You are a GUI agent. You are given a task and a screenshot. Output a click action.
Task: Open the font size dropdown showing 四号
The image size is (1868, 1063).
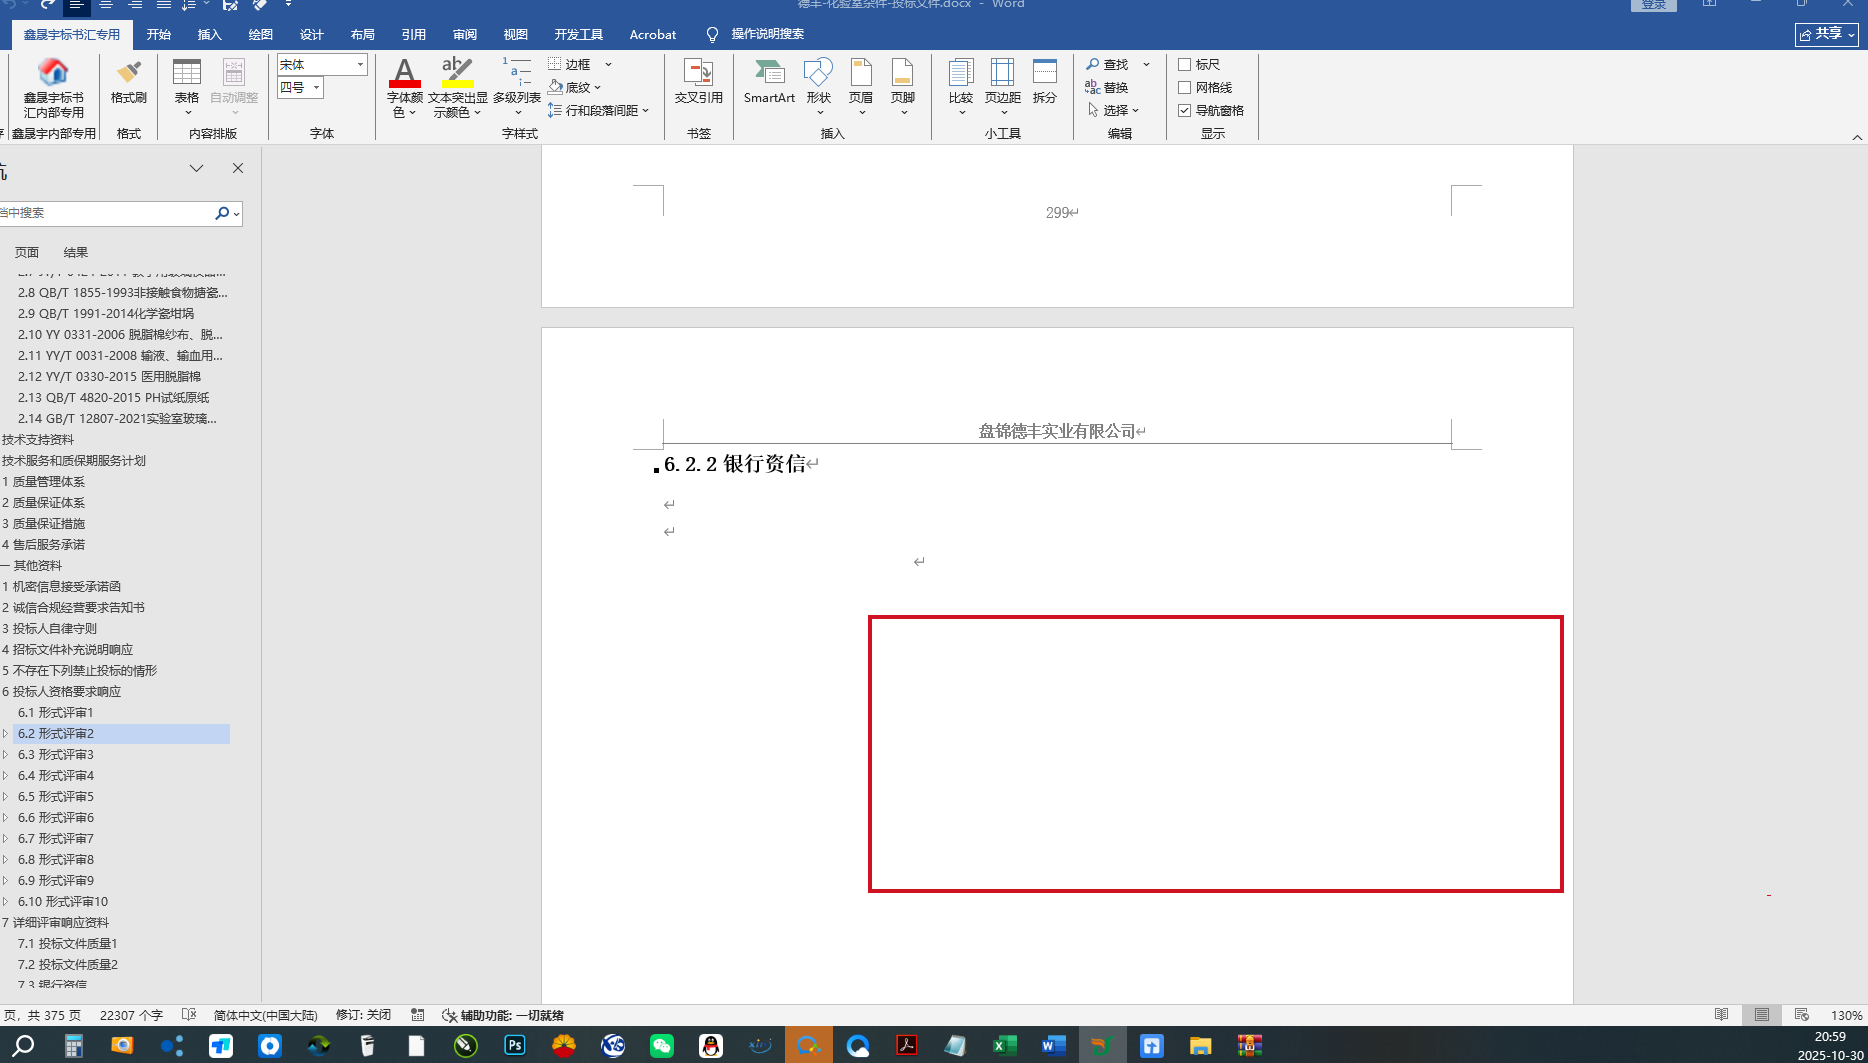(x=316, y=87)
